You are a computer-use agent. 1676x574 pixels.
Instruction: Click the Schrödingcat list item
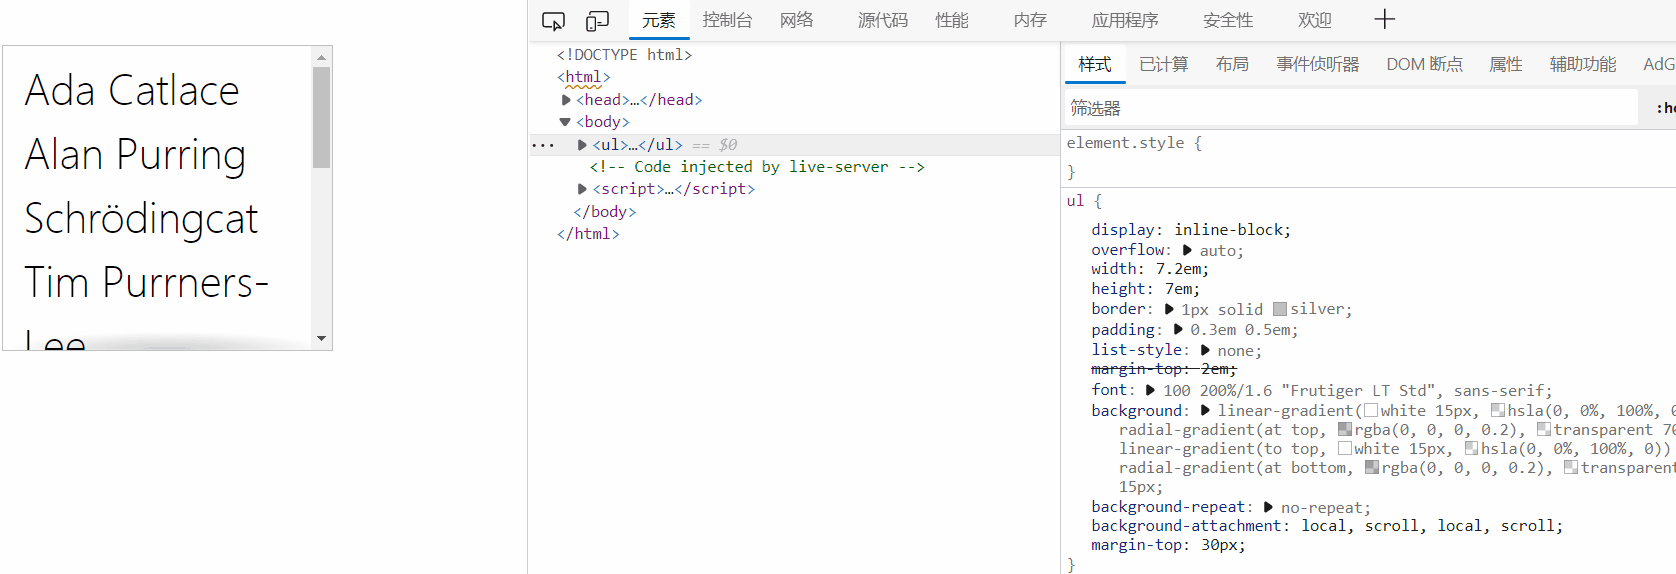point(141,218)
